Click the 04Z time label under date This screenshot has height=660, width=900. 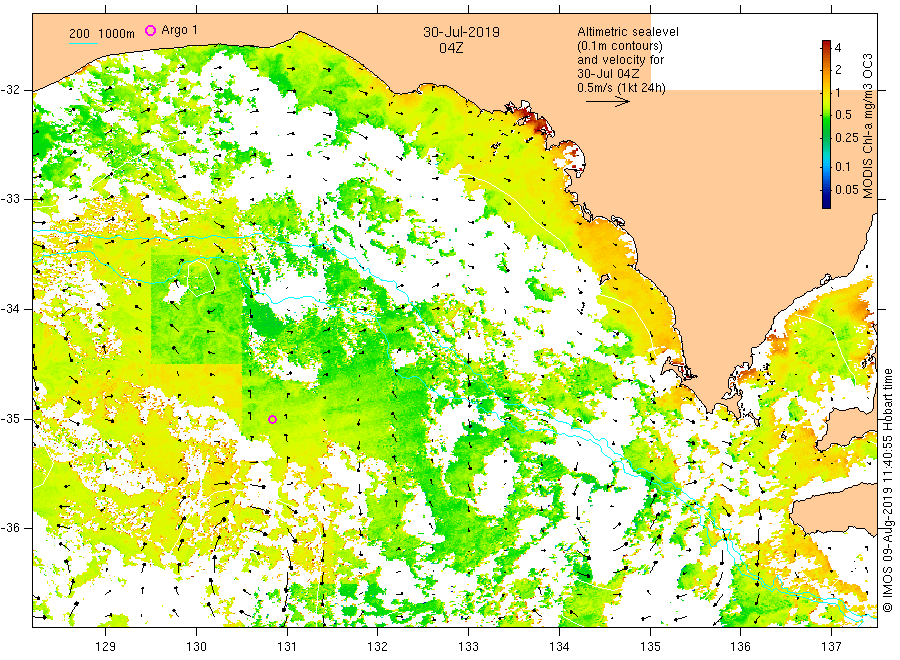[451, 48]
